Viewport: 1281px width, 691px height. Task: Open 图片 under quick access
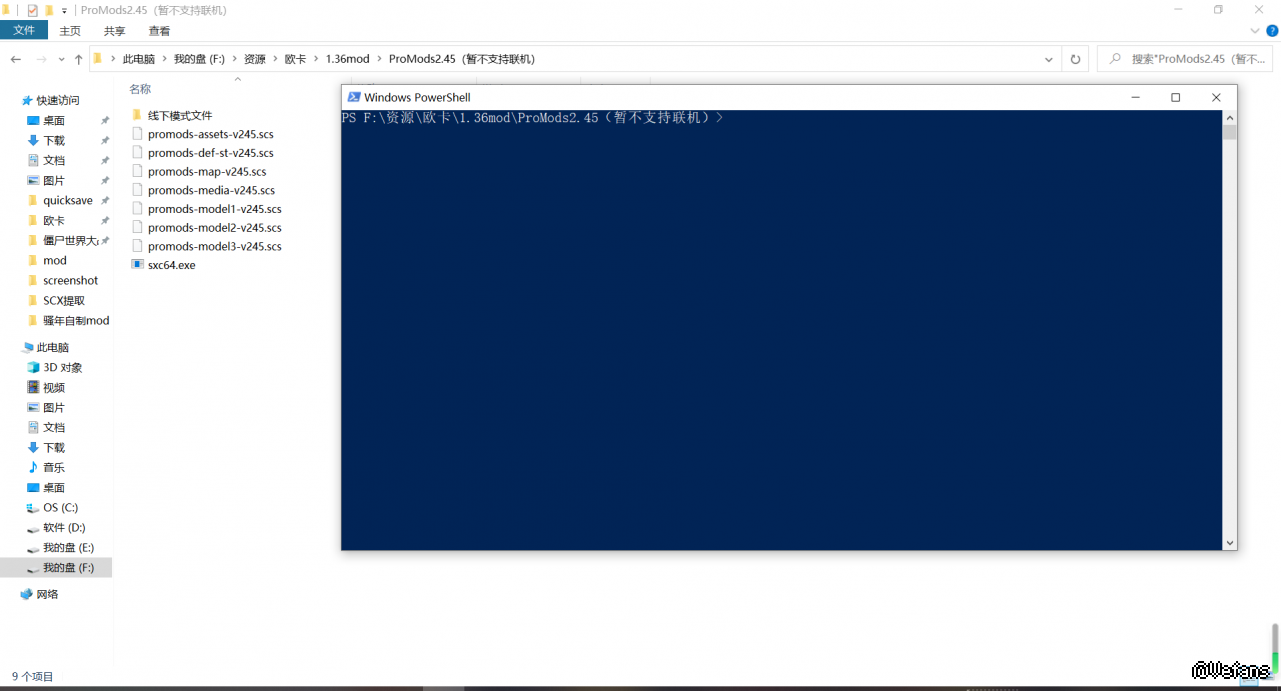click(54, 180)
